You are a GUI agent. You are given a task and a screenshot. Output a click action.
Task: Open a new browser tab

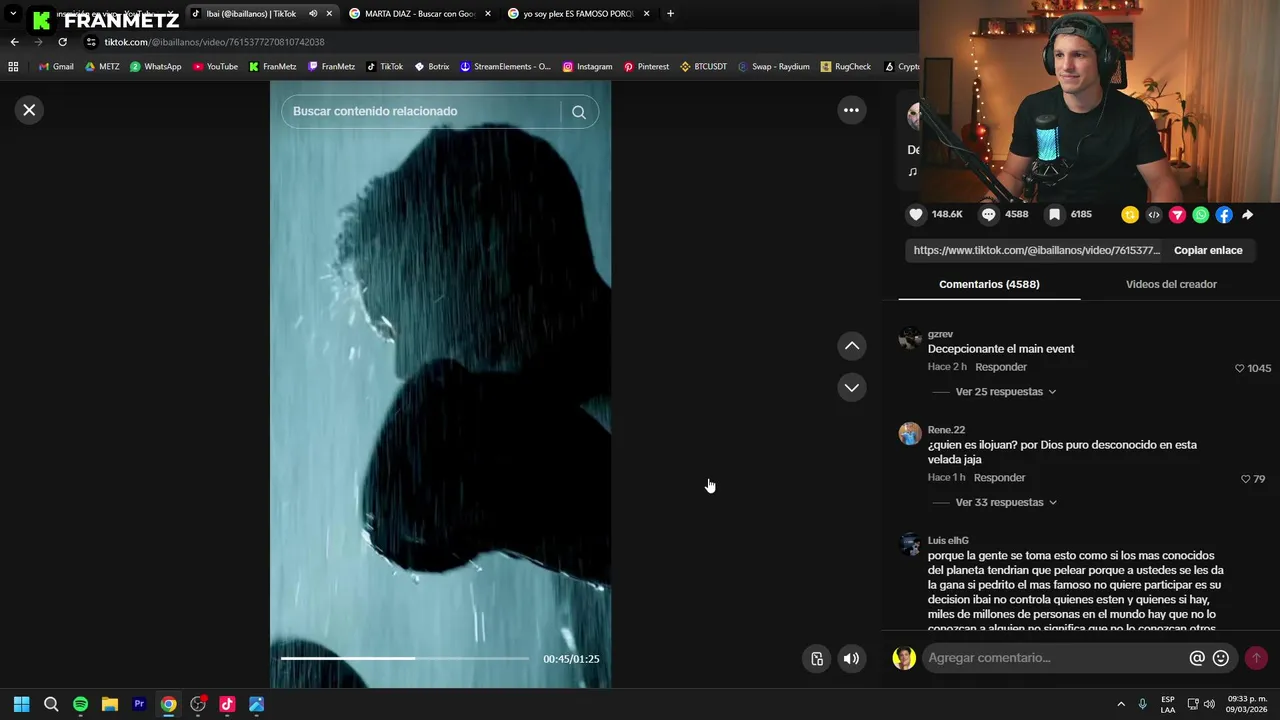click(670, 14)
